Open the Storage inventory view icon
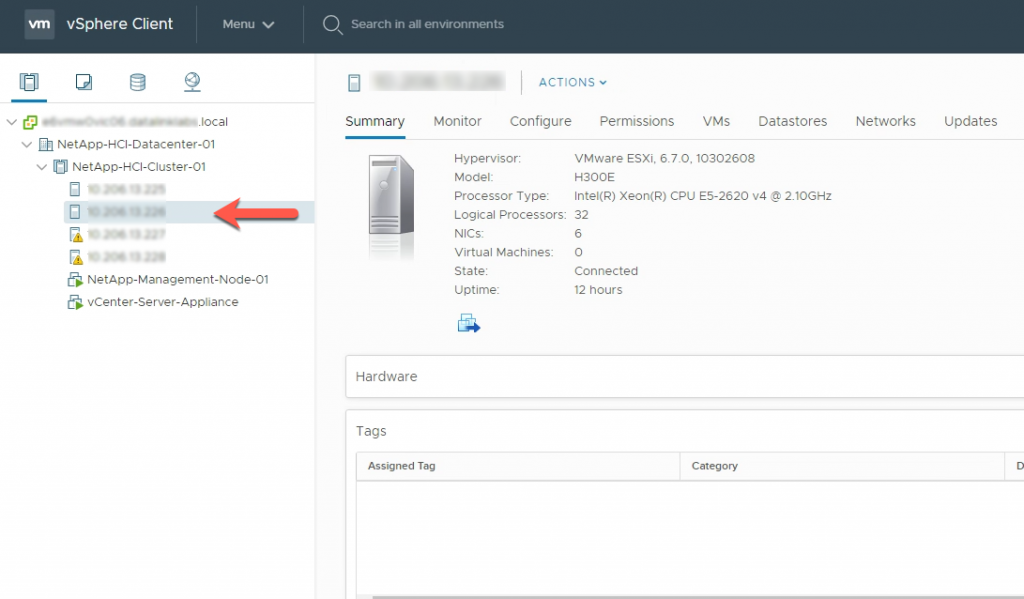Image resolution: width=1024 pixels, height=599 pixels. click(138, 82)
